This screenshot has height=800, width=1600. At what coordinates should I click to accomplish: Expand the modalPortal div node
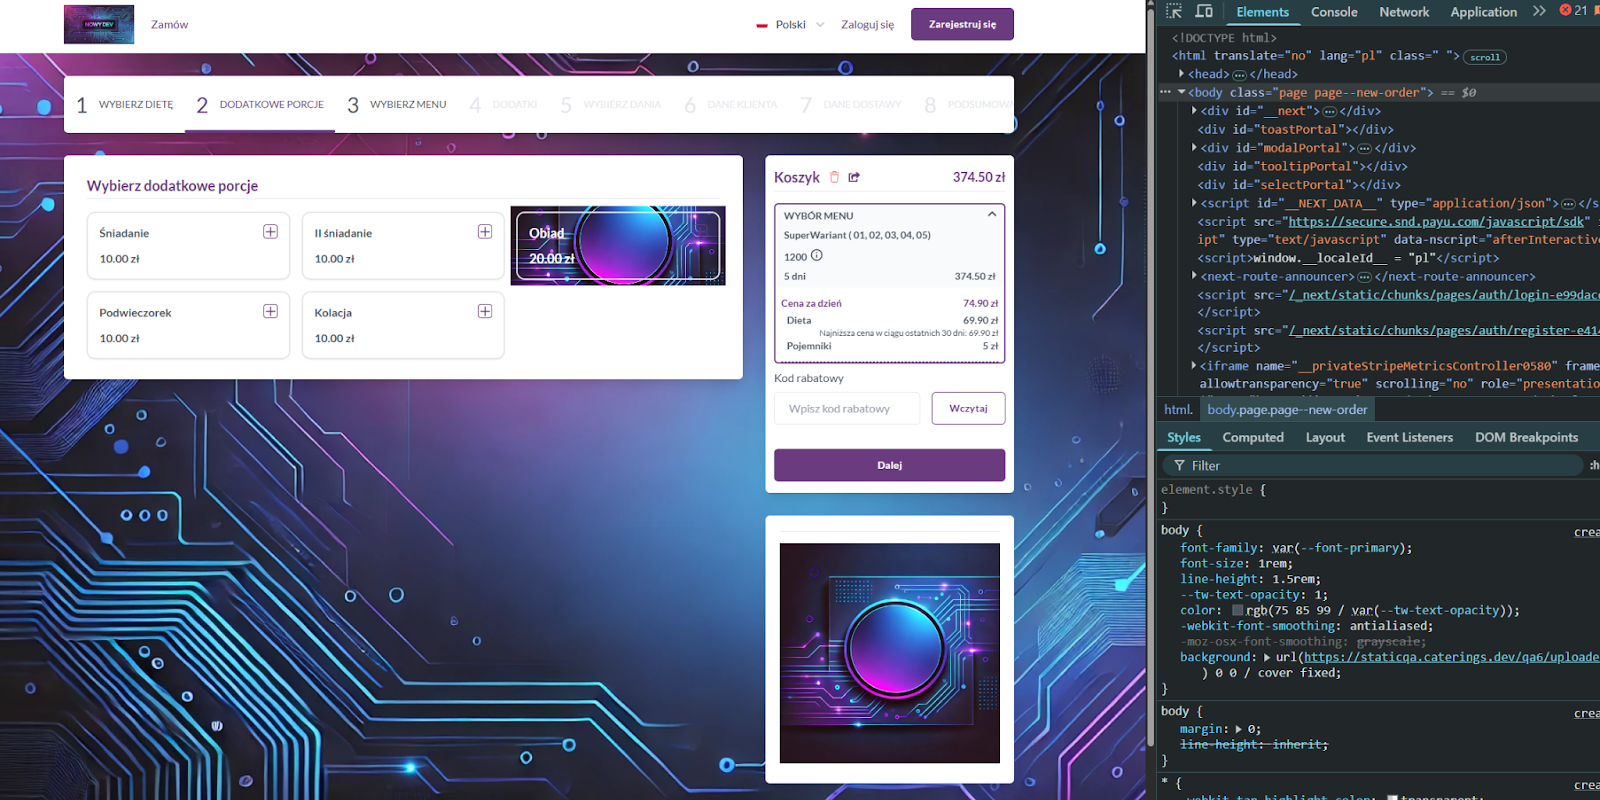(1195, 148)
